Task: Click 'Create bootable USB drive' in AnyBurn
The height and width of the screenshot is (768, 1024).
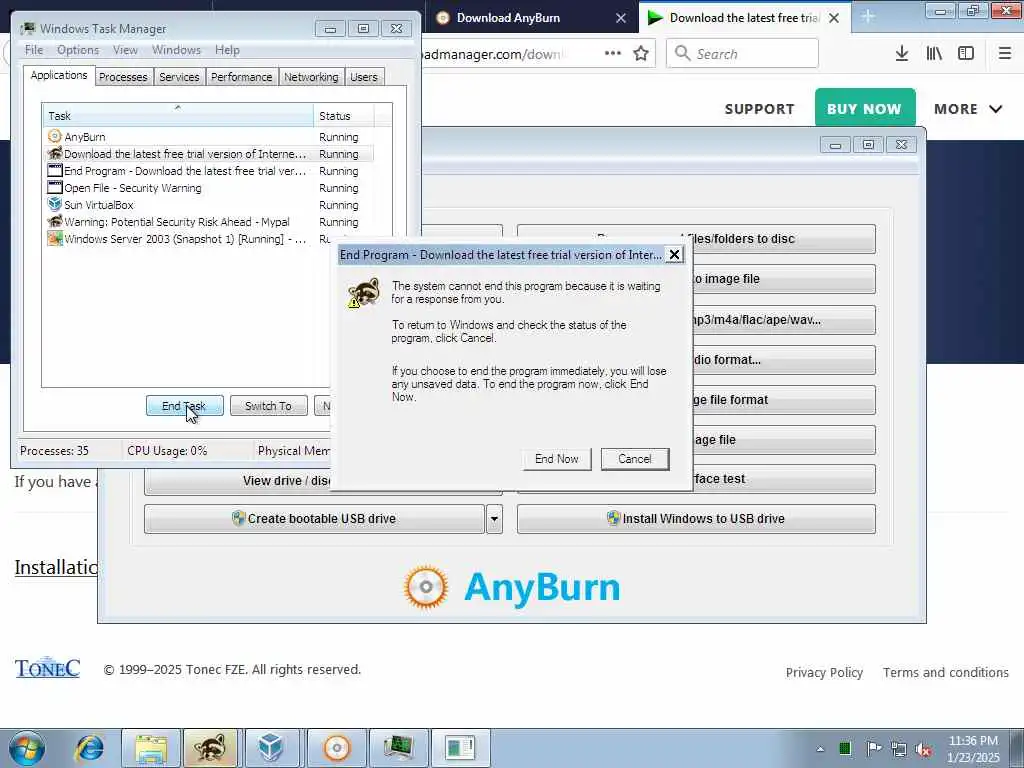Action: (x=314, y=519)
